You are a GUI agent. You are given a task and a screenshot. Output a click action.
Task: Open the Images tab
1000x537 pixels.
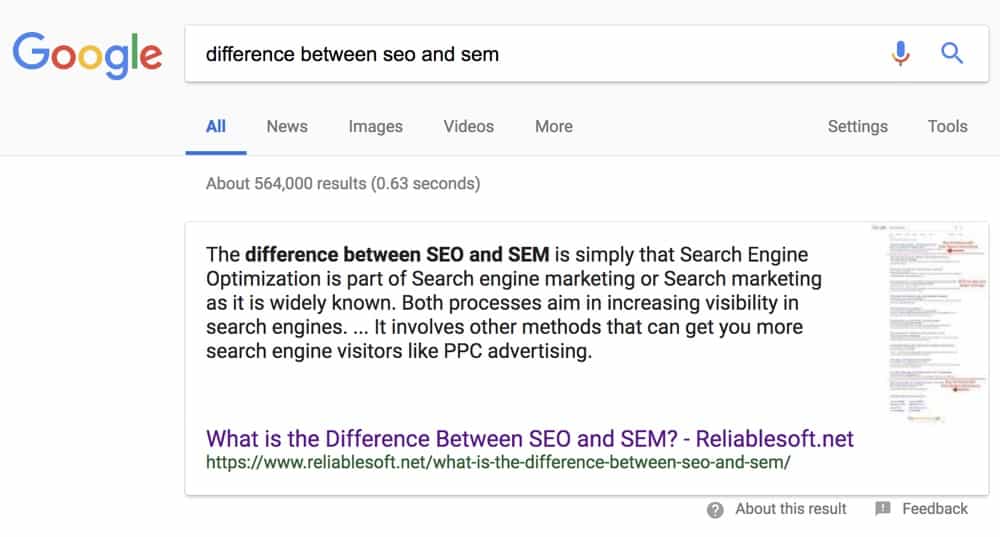375,127
